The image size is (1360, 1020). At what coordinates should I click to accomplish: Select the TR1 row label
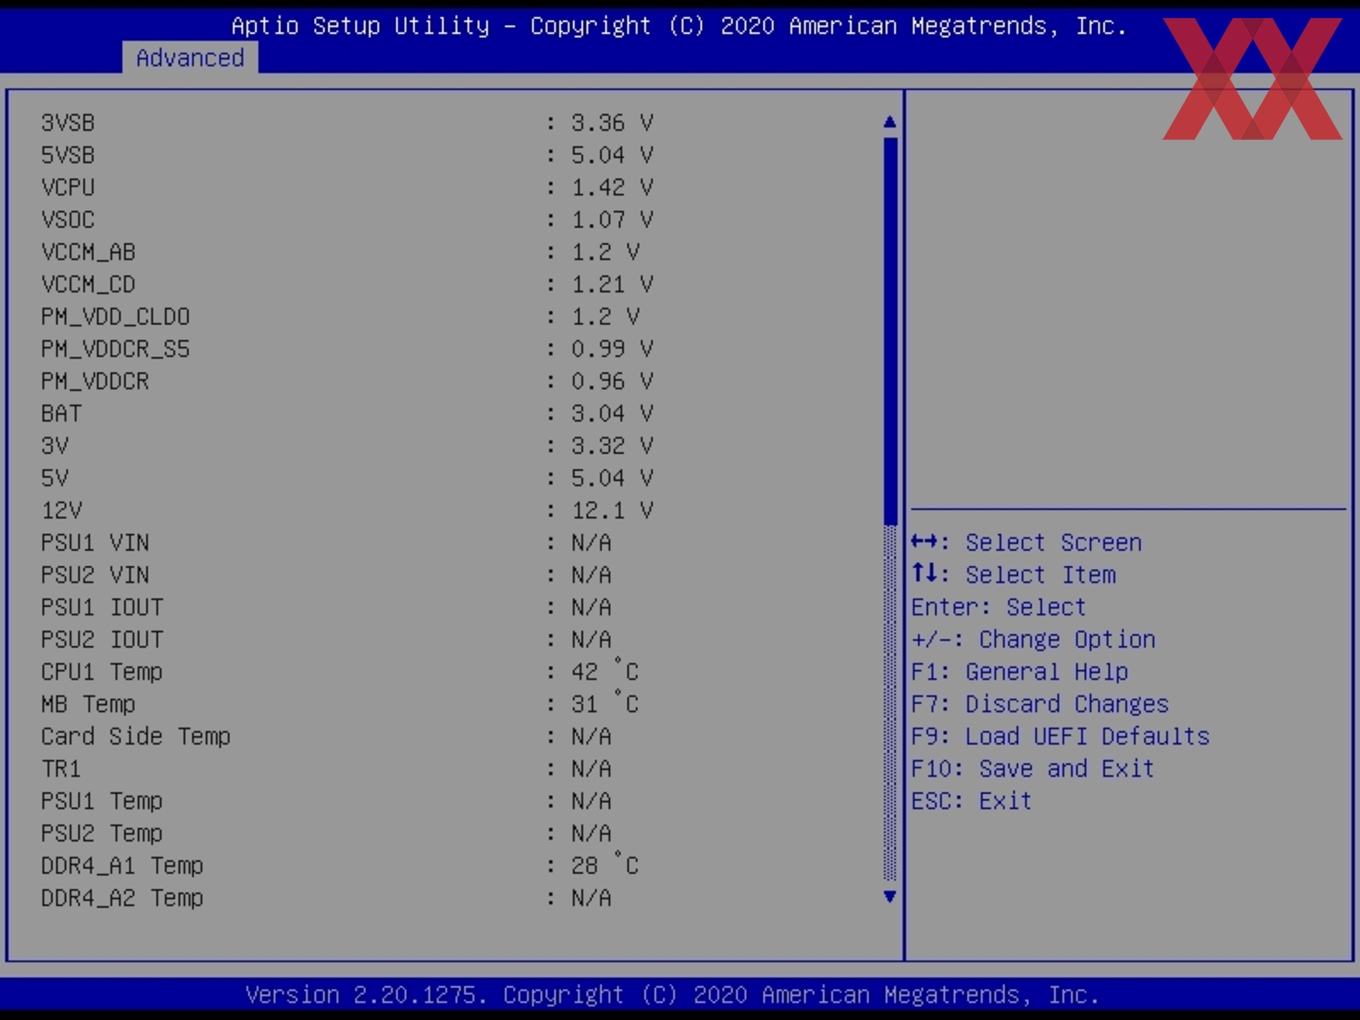click(61, 769)
